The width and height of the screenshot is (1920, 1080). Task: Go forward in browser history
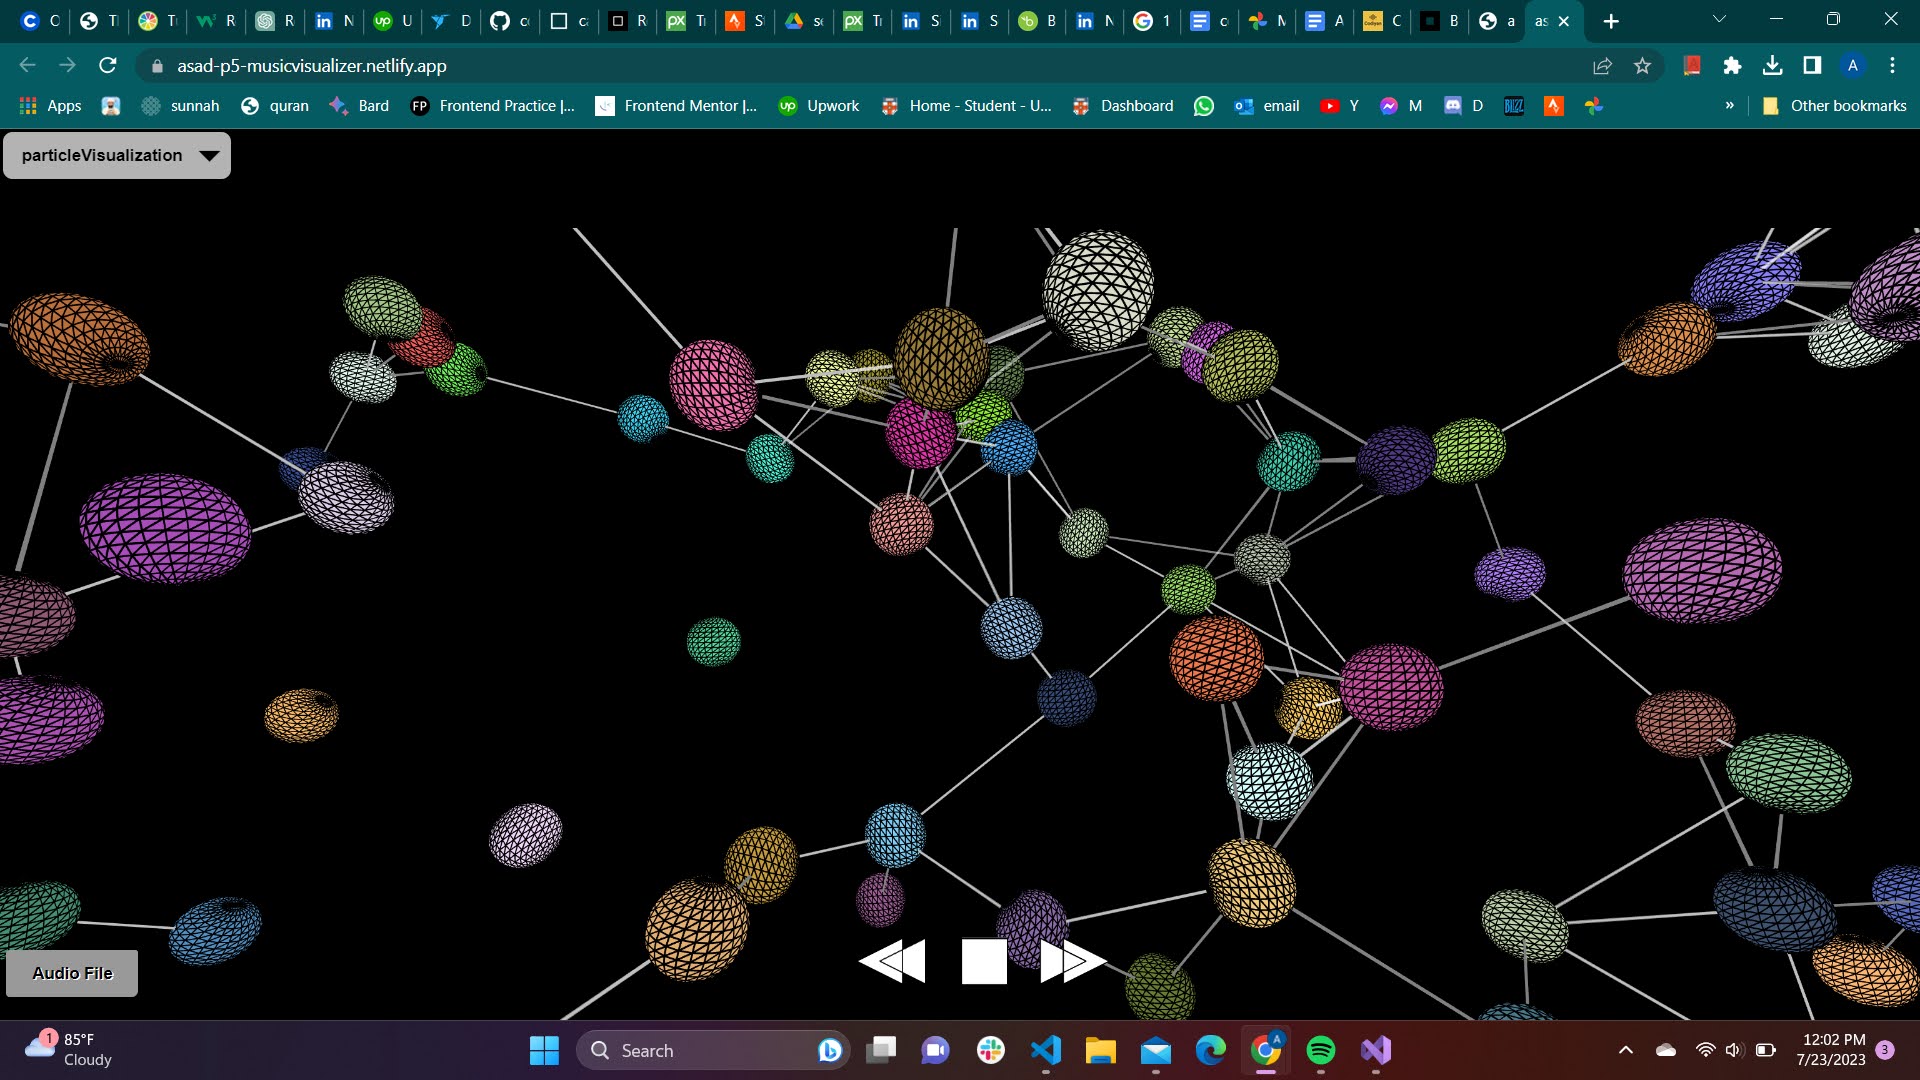point(67,66)
